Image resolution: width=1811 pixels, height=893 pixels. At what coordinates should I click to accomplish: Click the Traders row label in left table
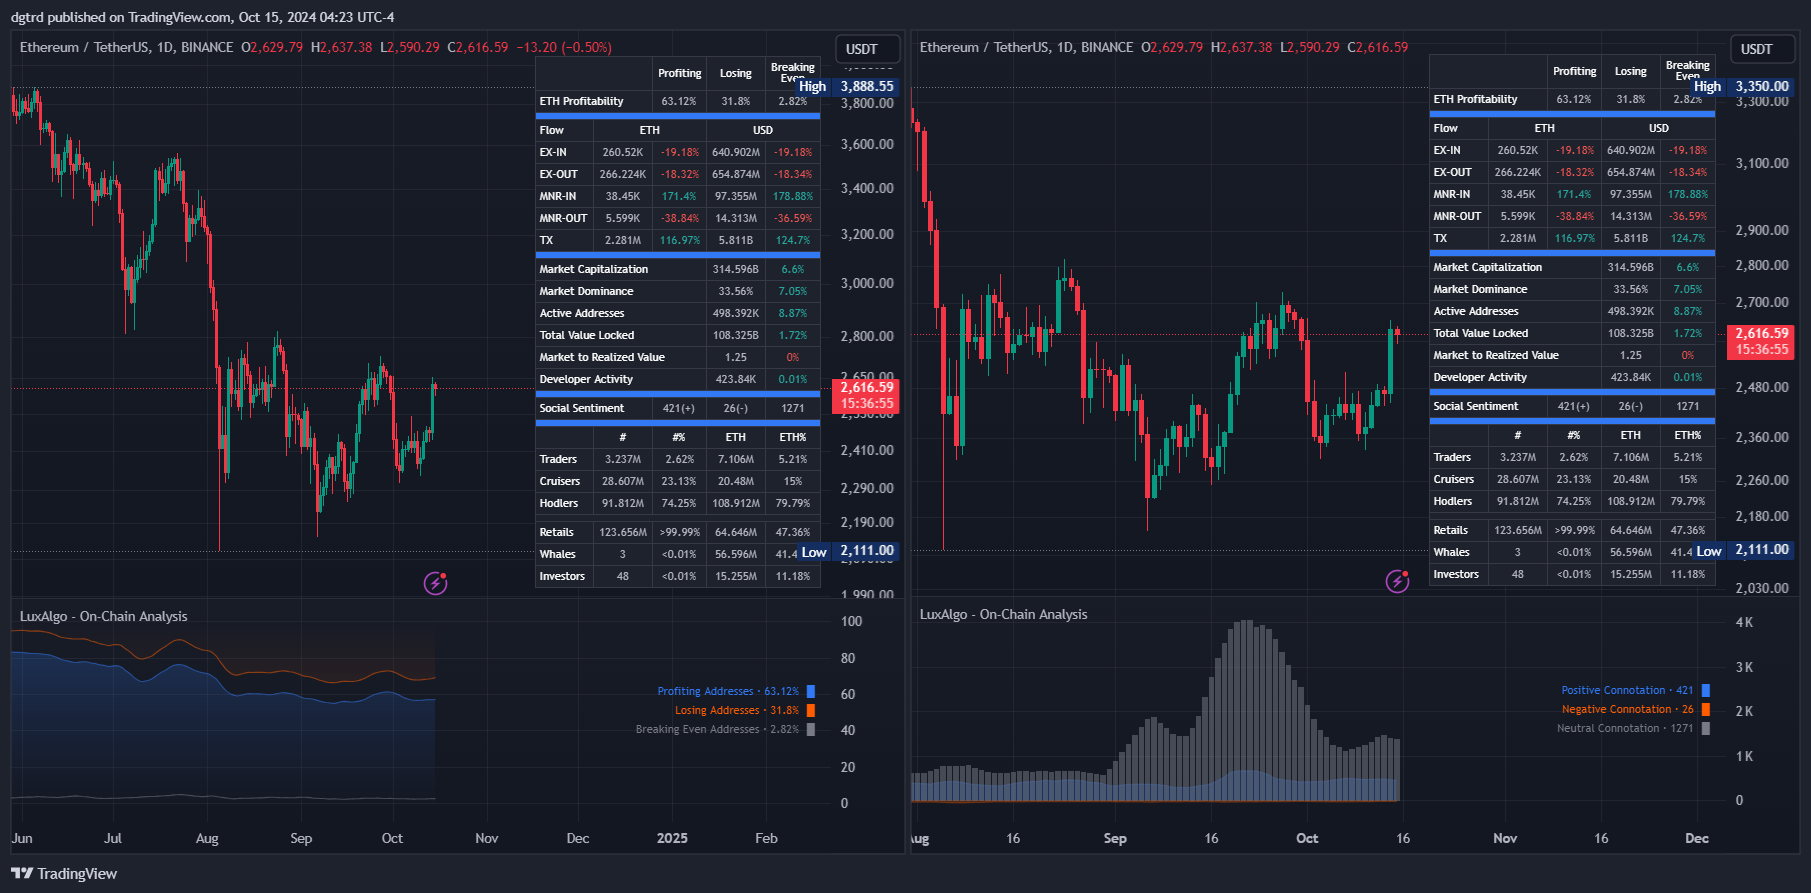pyautogui.click(x=558, y=459)
